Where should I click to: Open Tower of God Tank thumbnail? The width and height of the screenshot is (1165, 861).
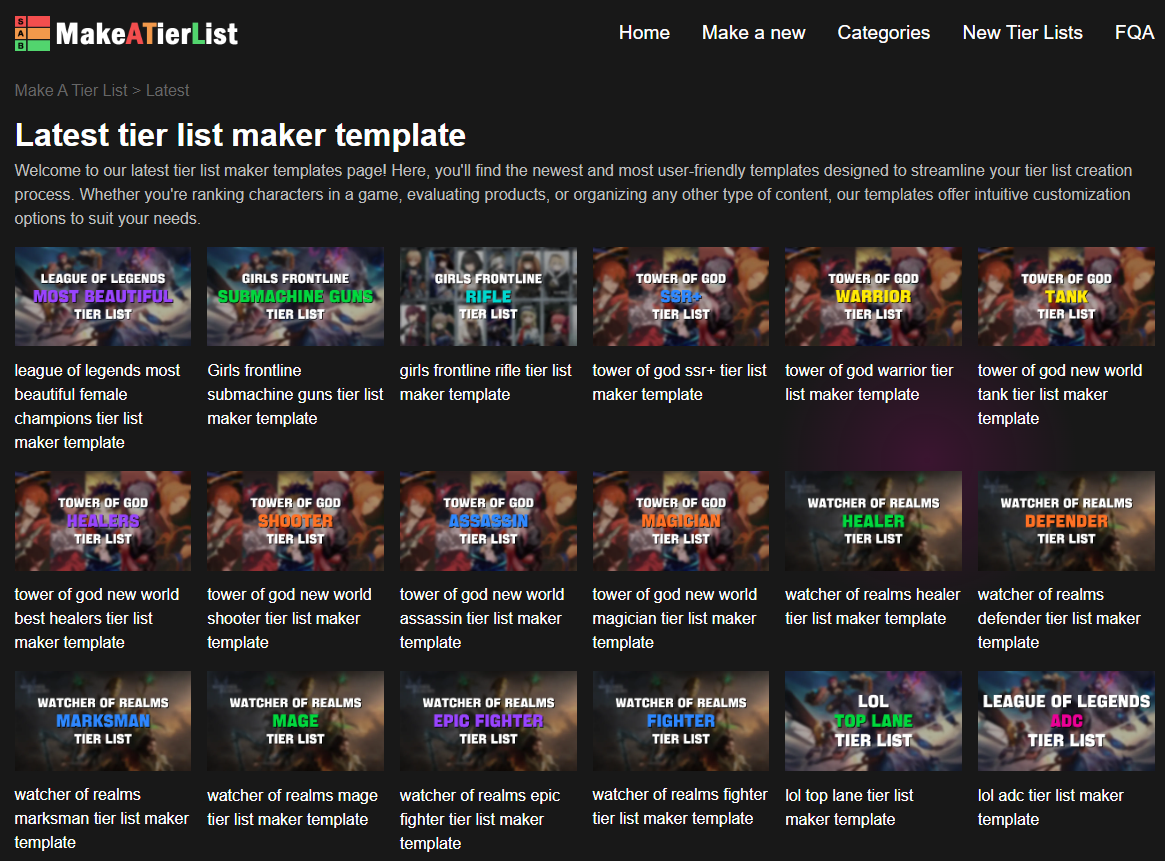[1066, 296]
